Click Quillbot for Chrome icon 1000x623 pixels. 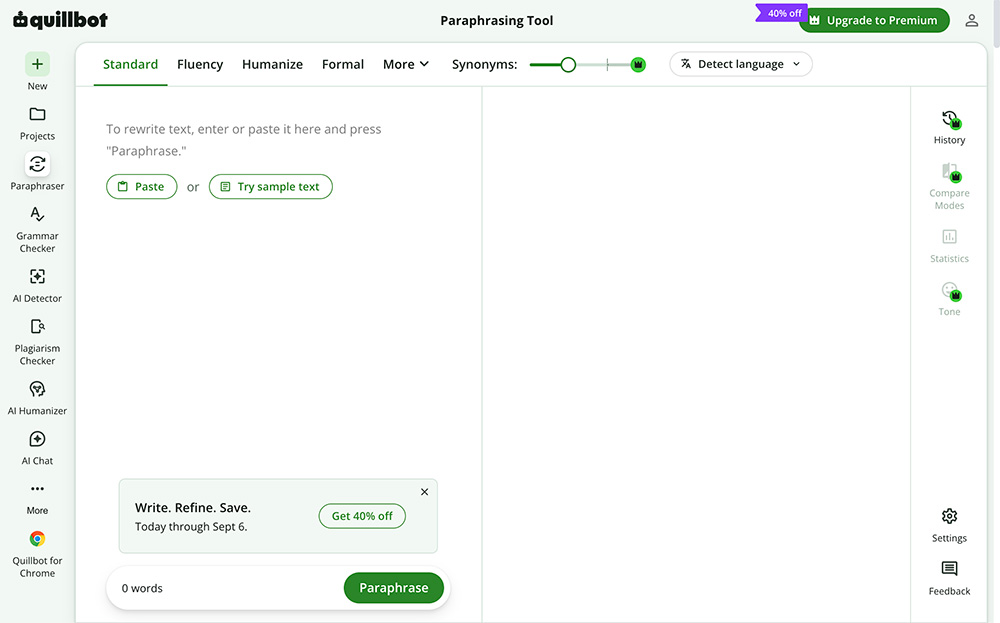(x=37, y=539)
